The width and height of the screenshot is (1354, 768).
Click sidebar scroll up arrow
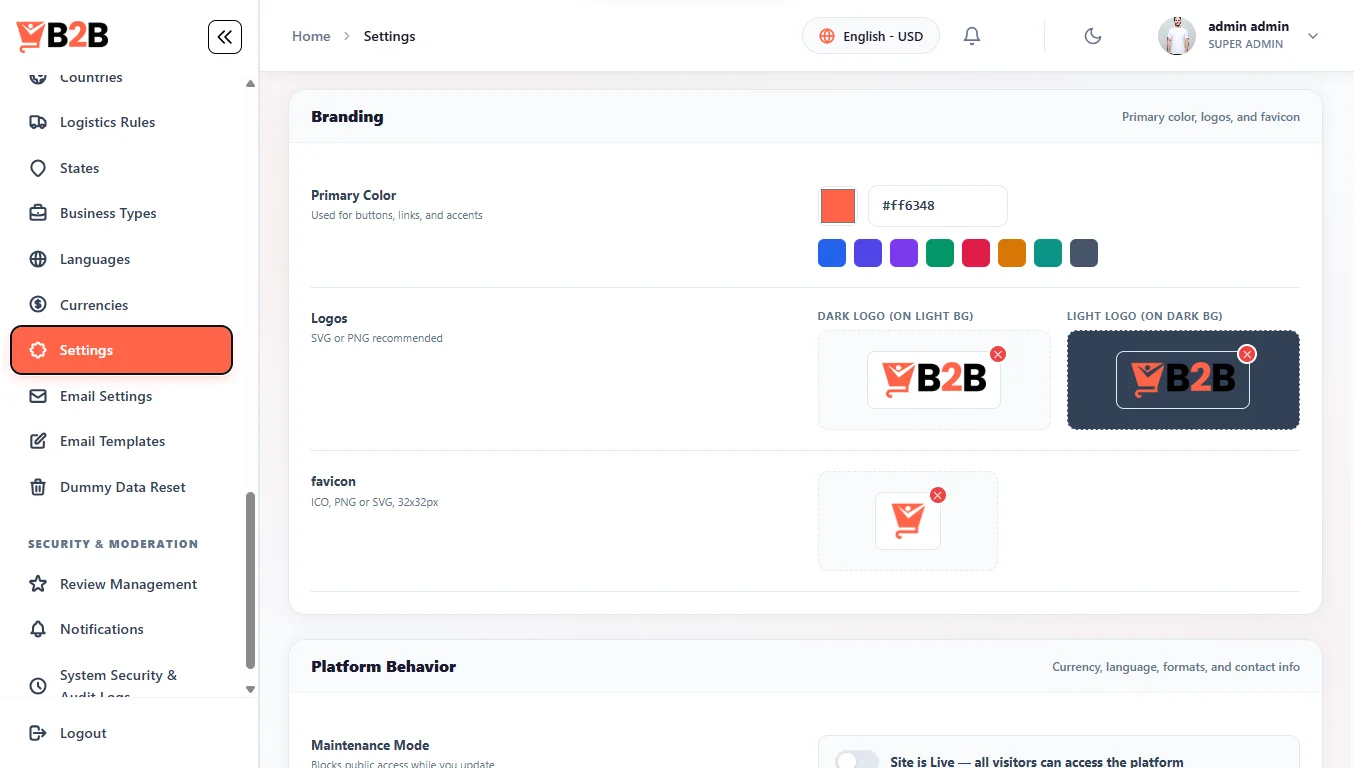250,83
